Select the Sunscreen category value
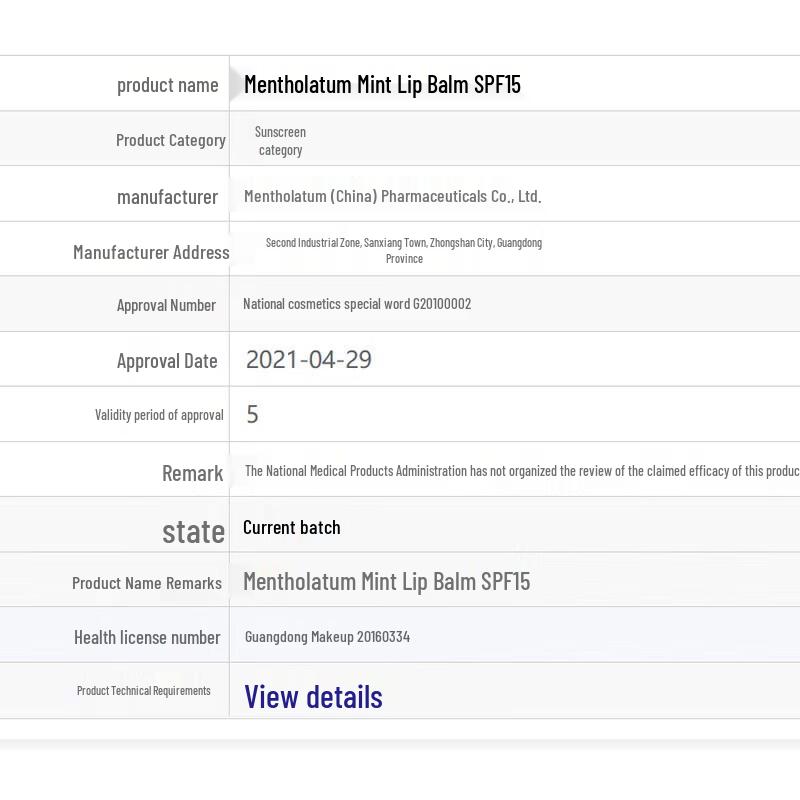This screenshot has width=800, height=800. (280, 141)
